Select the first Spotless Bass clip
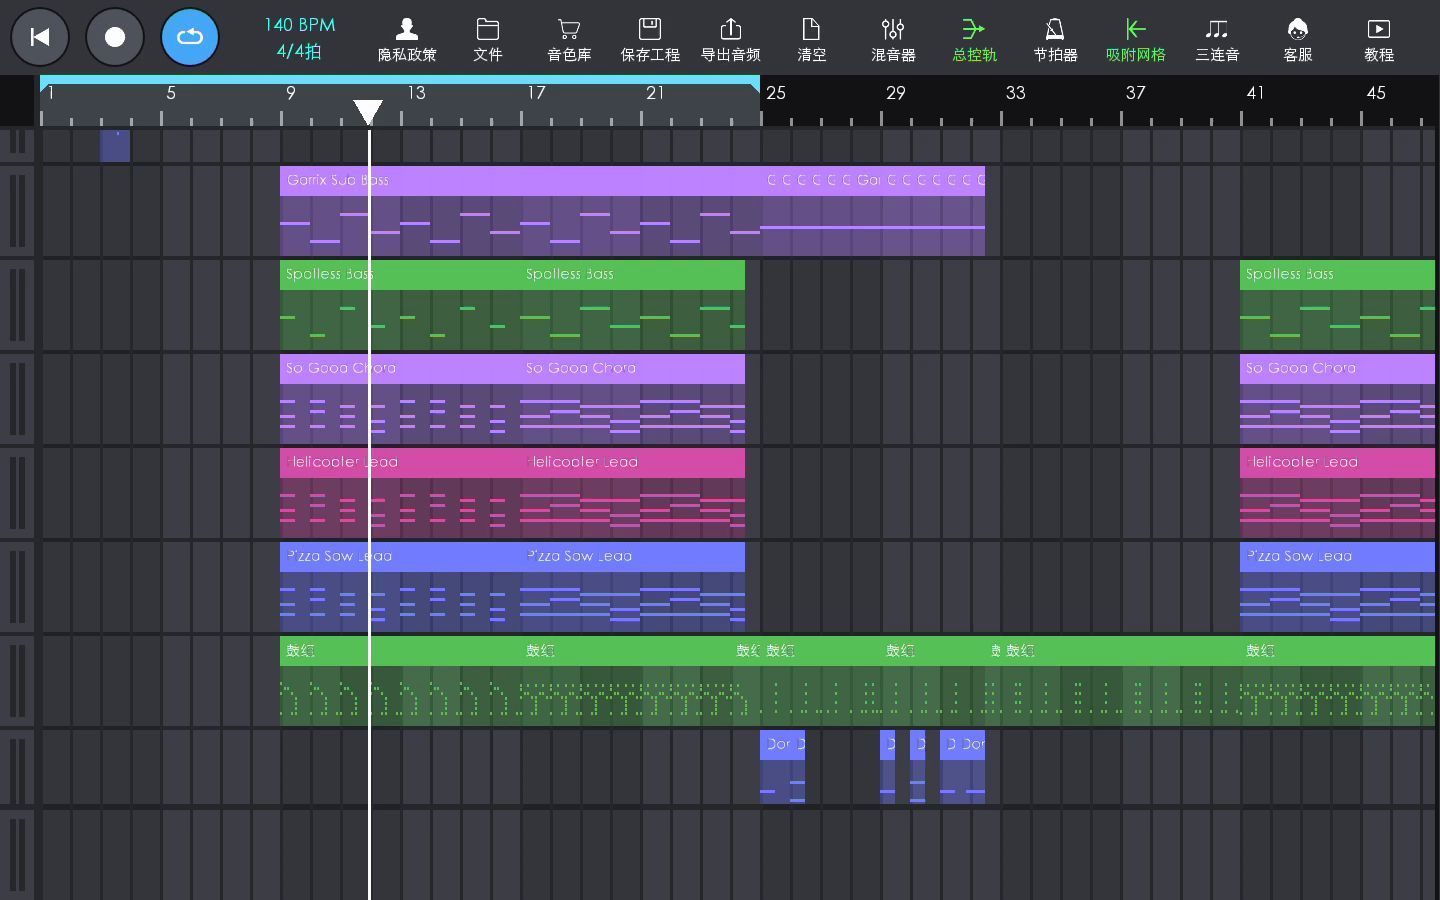The height and width of the screenshot is (900, 1440). point(400,305)
